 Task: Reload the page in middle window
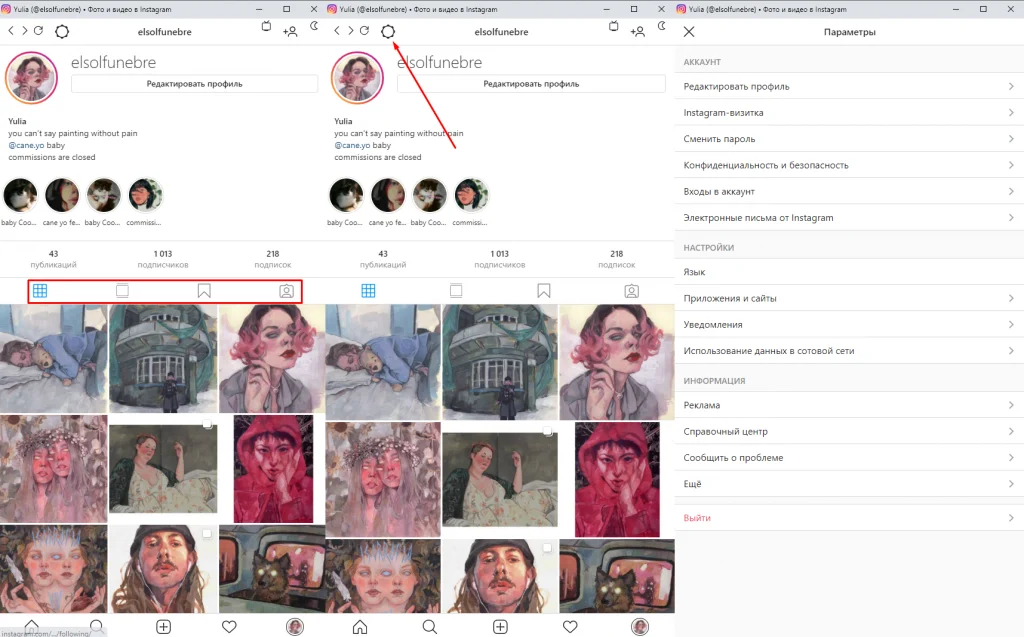364,31
